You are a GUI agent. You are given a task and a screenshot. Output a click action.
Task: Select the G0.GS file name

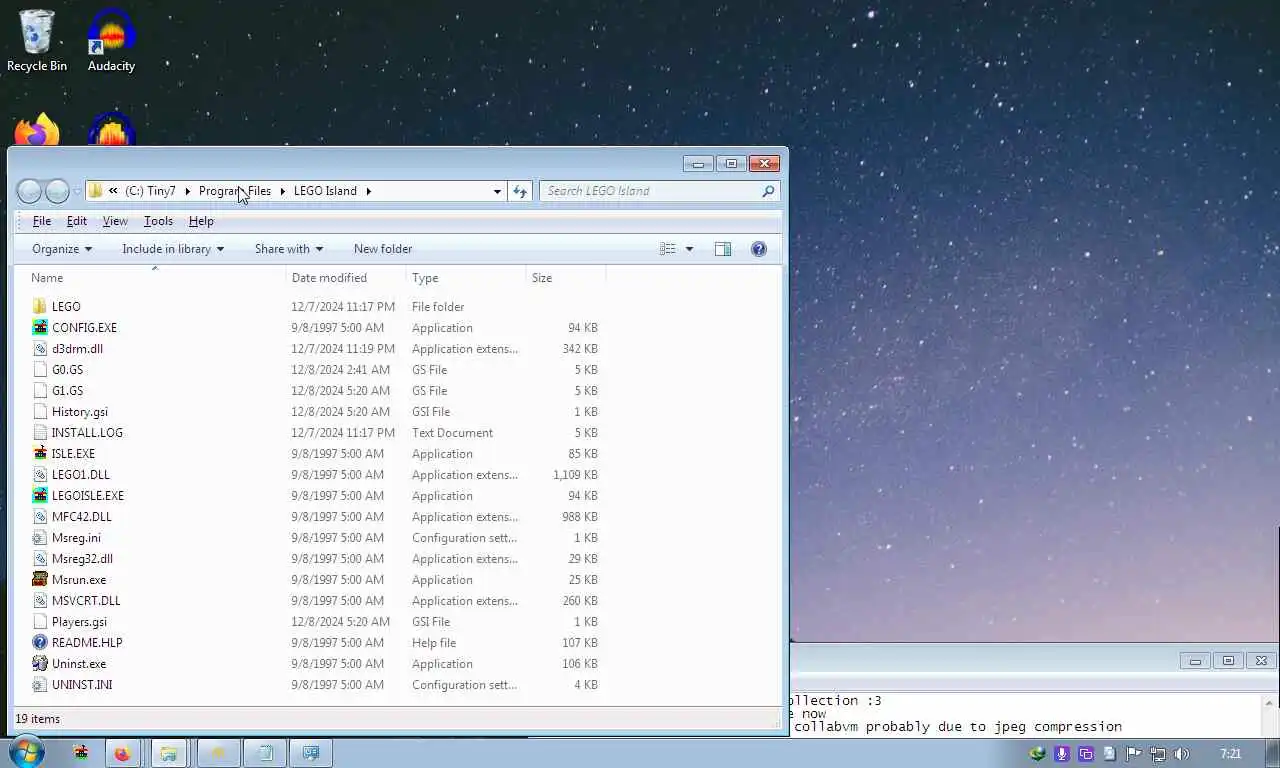[x=68, y=370]
